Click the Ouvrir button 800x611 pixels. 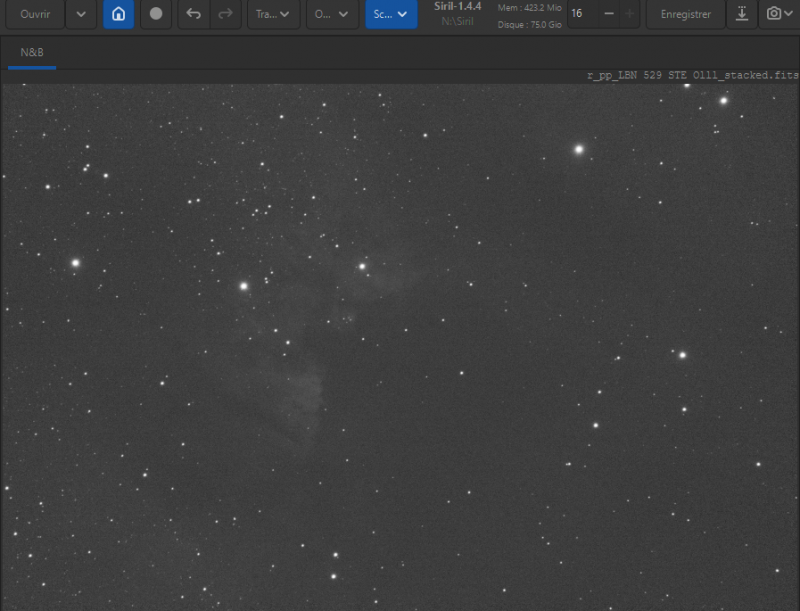(35, 14)
